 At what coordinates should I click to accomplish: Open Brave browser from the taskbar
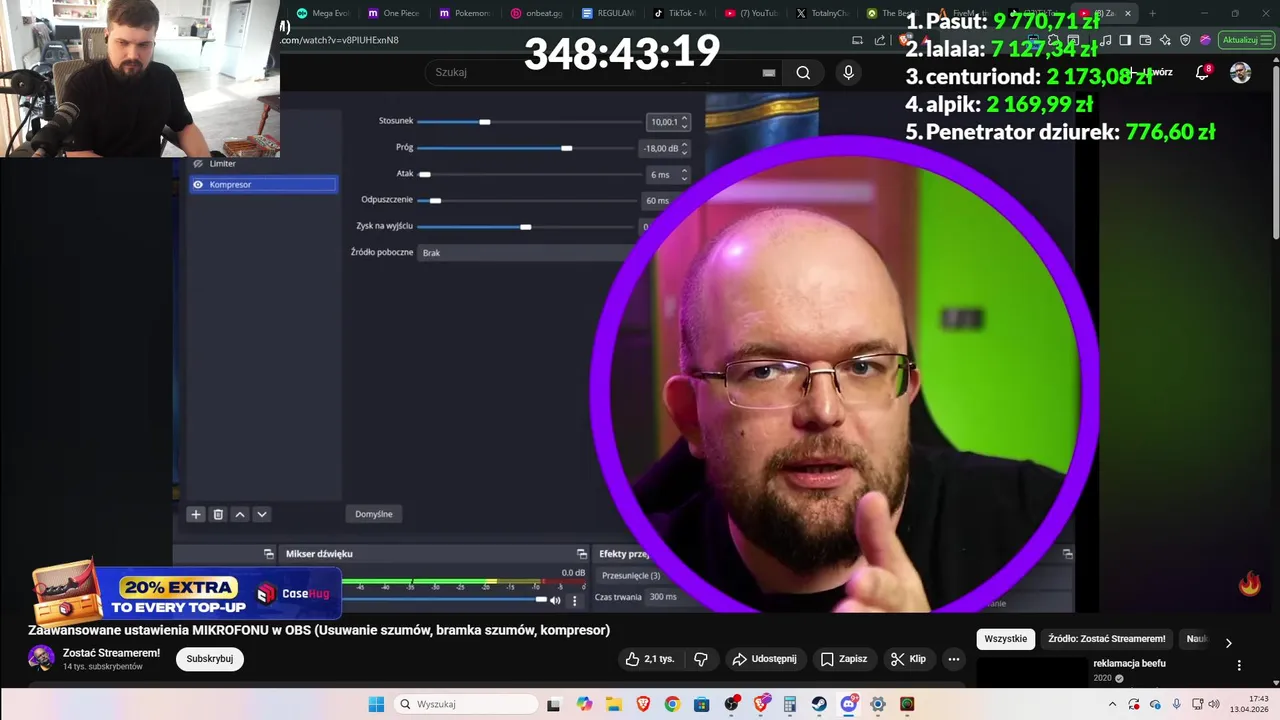[643, 704]
